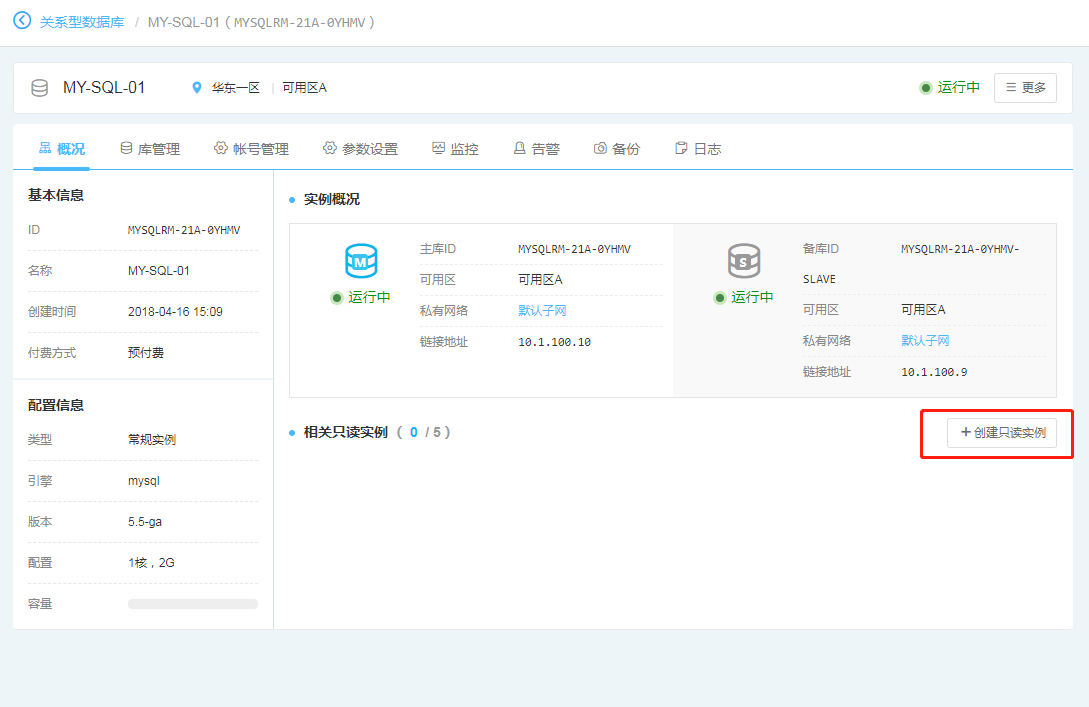Viewport: 1089px width, 707px height.
Task: Click master 可用区 value 可用区A
Action: coord(540,280)
